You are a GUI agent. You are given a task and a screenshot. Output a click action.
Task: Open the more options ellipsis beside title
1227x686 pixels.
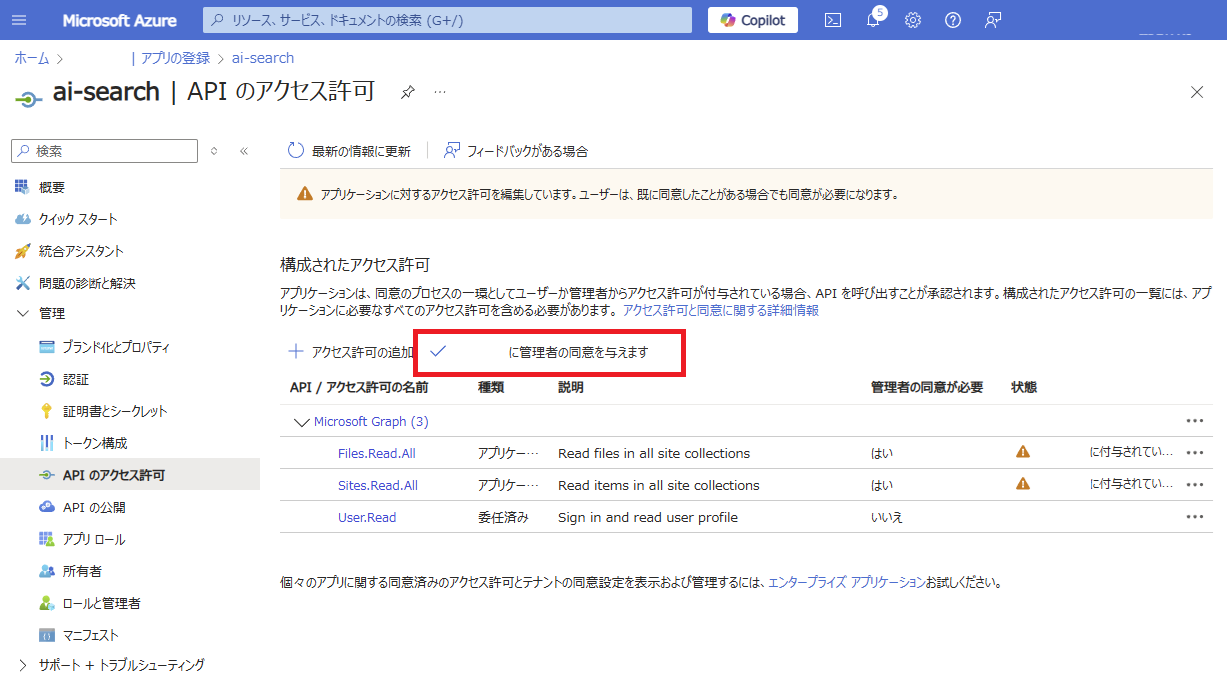point(439,92)
